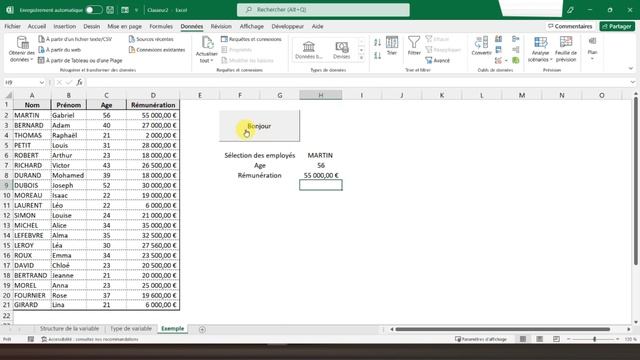Open Sources récentes
Viewport: 640px width, 360px height.
[x=151, y=39]
